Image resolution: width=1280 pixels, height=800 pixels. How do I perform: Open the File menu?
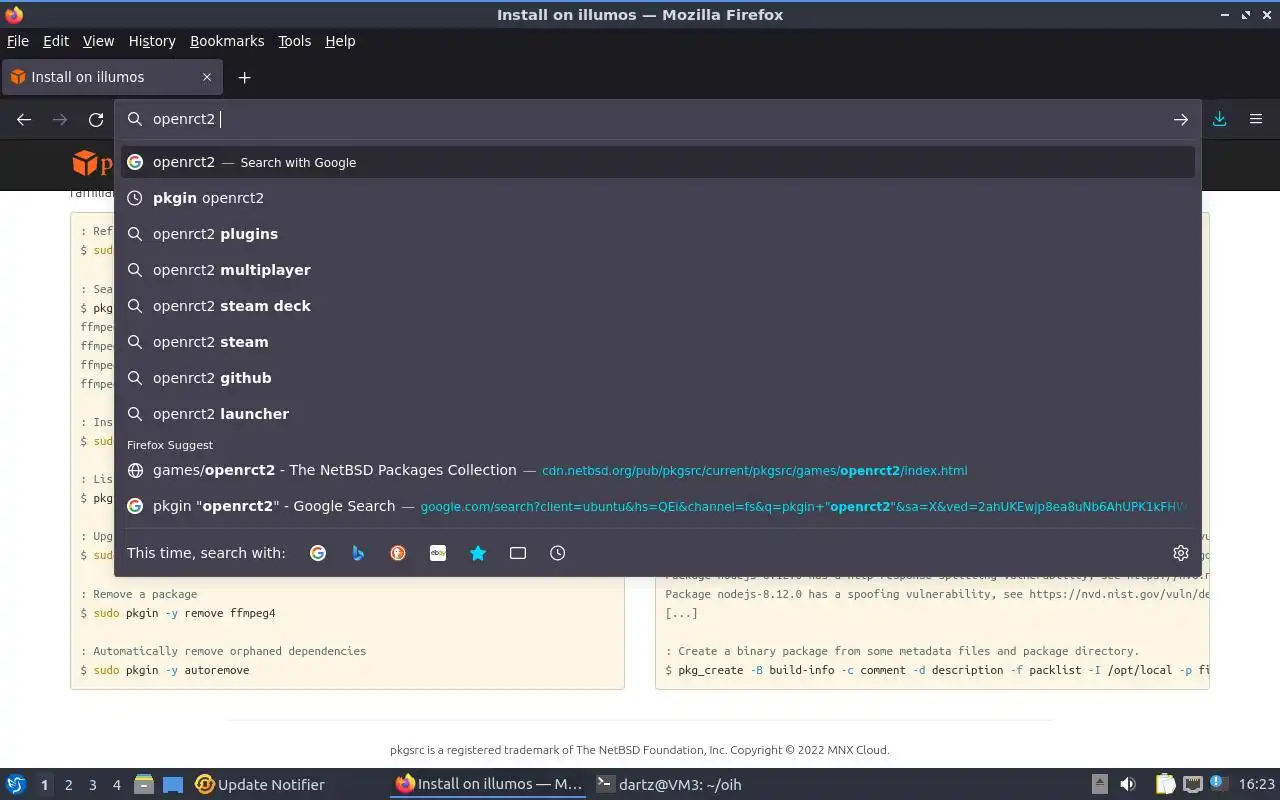coord(18,41)
